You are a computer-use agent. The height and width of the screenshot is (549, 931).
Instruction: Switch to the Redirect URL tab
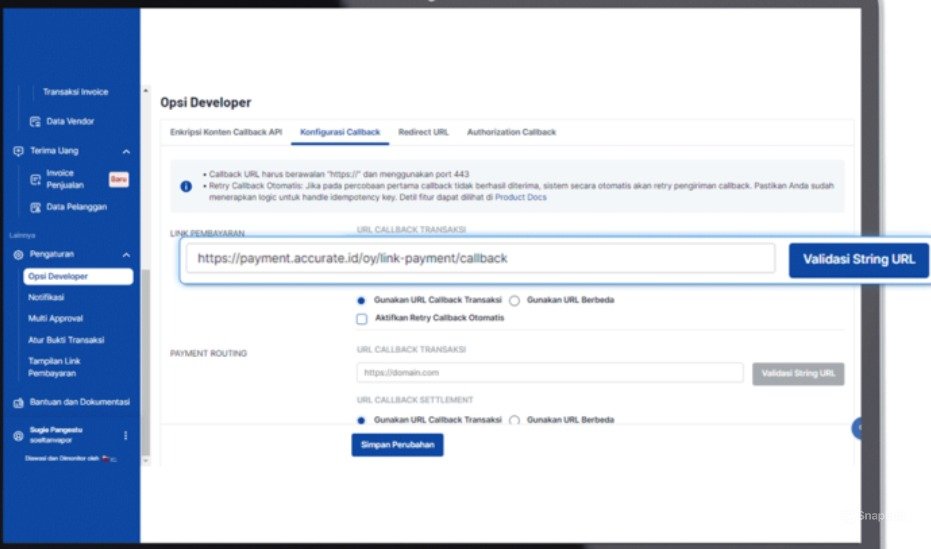coord(423,132)
